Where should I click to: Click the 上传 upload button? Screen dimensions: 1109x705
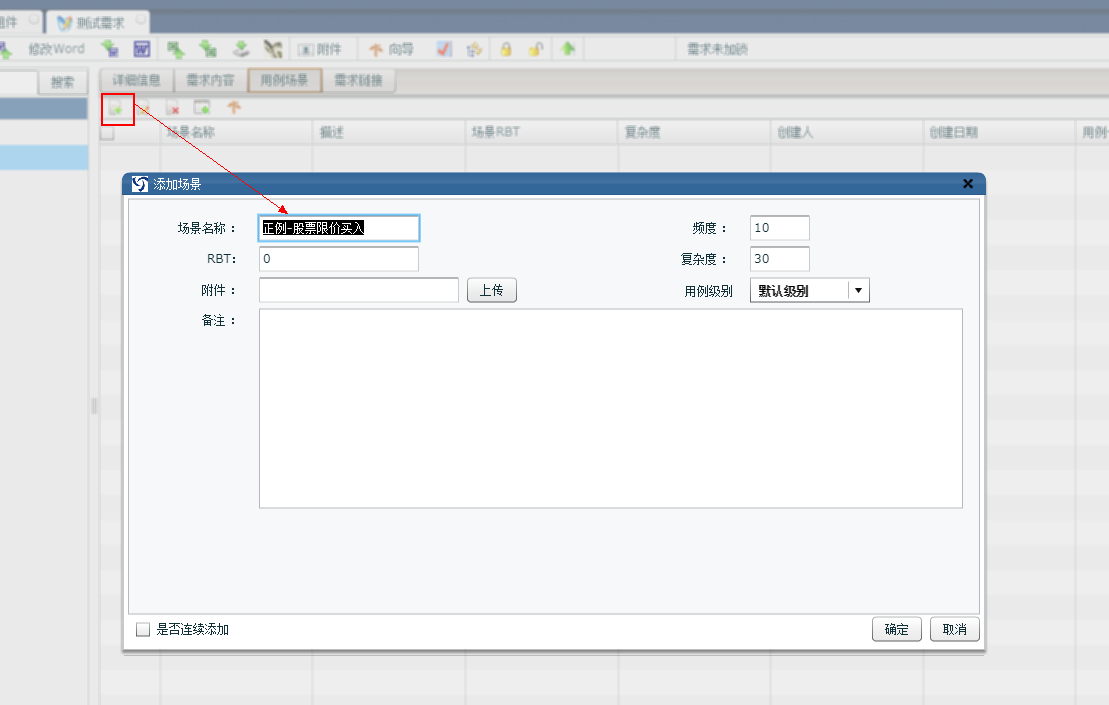(491, 291)
